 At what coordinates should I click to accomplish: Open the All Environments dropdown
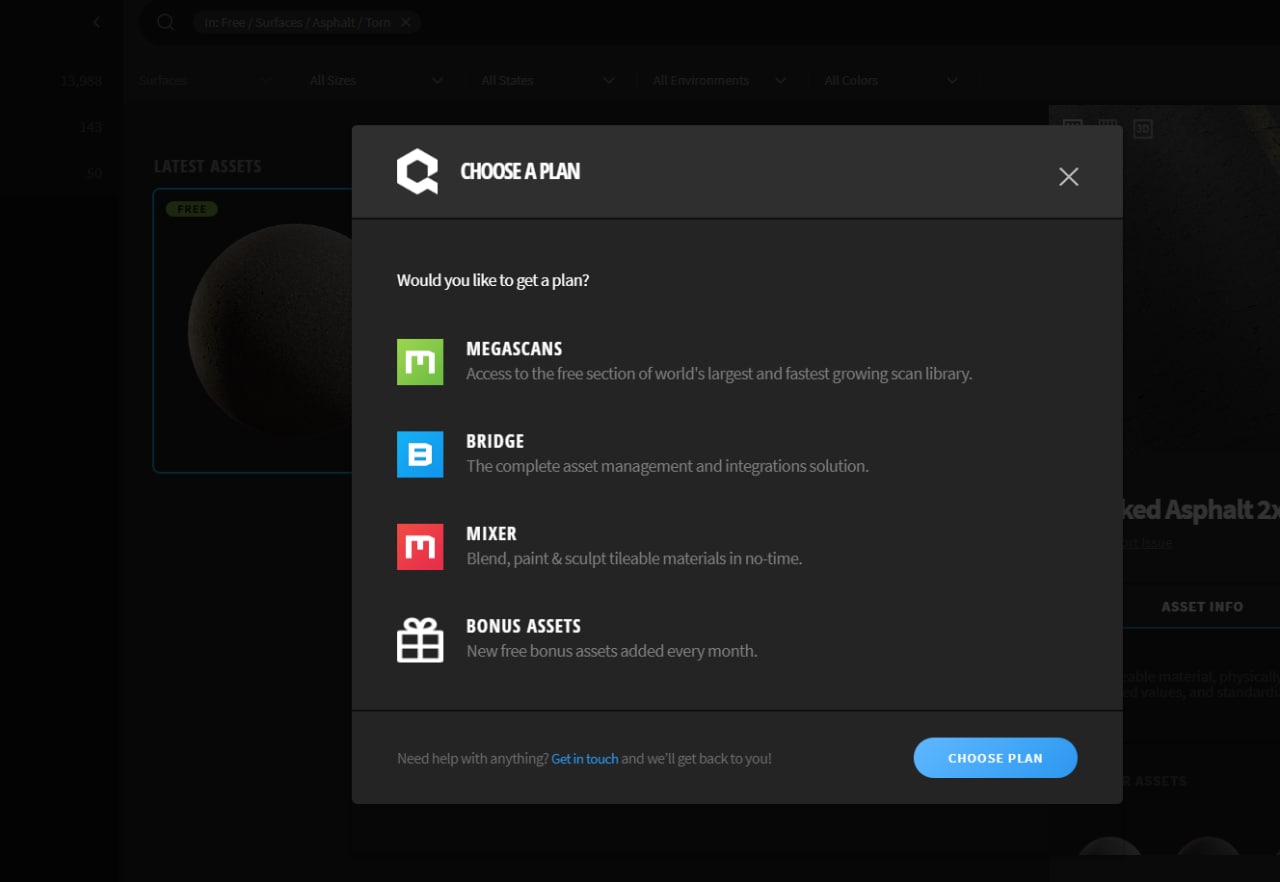[719, 80]
